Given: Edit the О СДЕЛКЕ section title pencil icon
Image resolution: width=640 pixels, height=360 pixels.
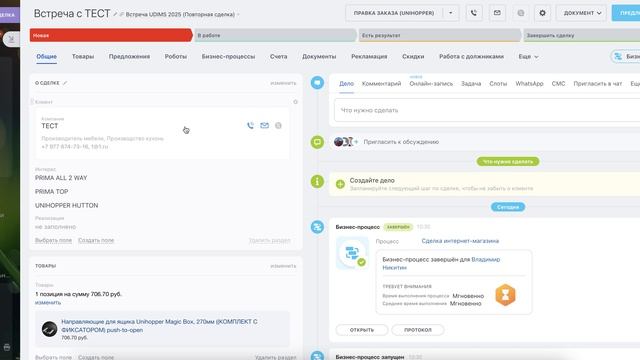Looking at the screenshot, I should click(65, 83).
